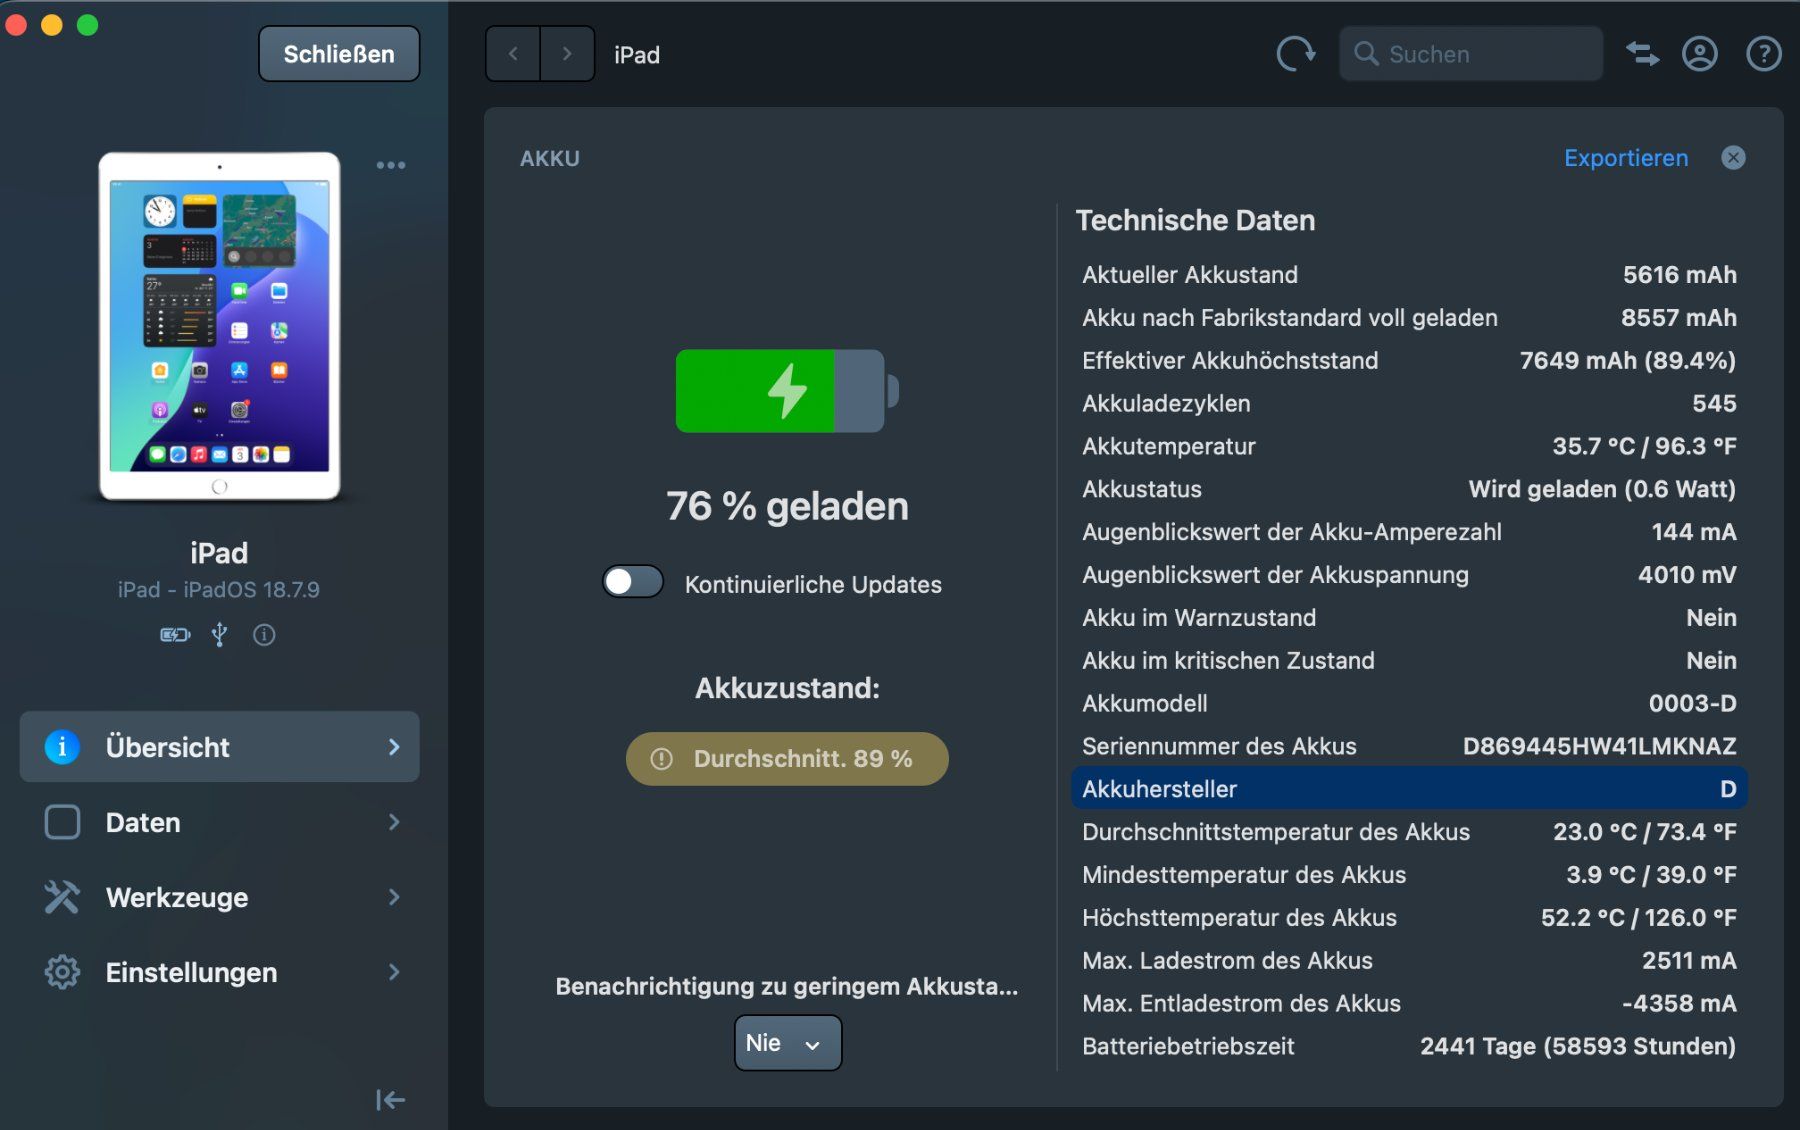Click the USB connection icon under iPad
Screen dimensions: 1800x1130
[x=220, y=635]
